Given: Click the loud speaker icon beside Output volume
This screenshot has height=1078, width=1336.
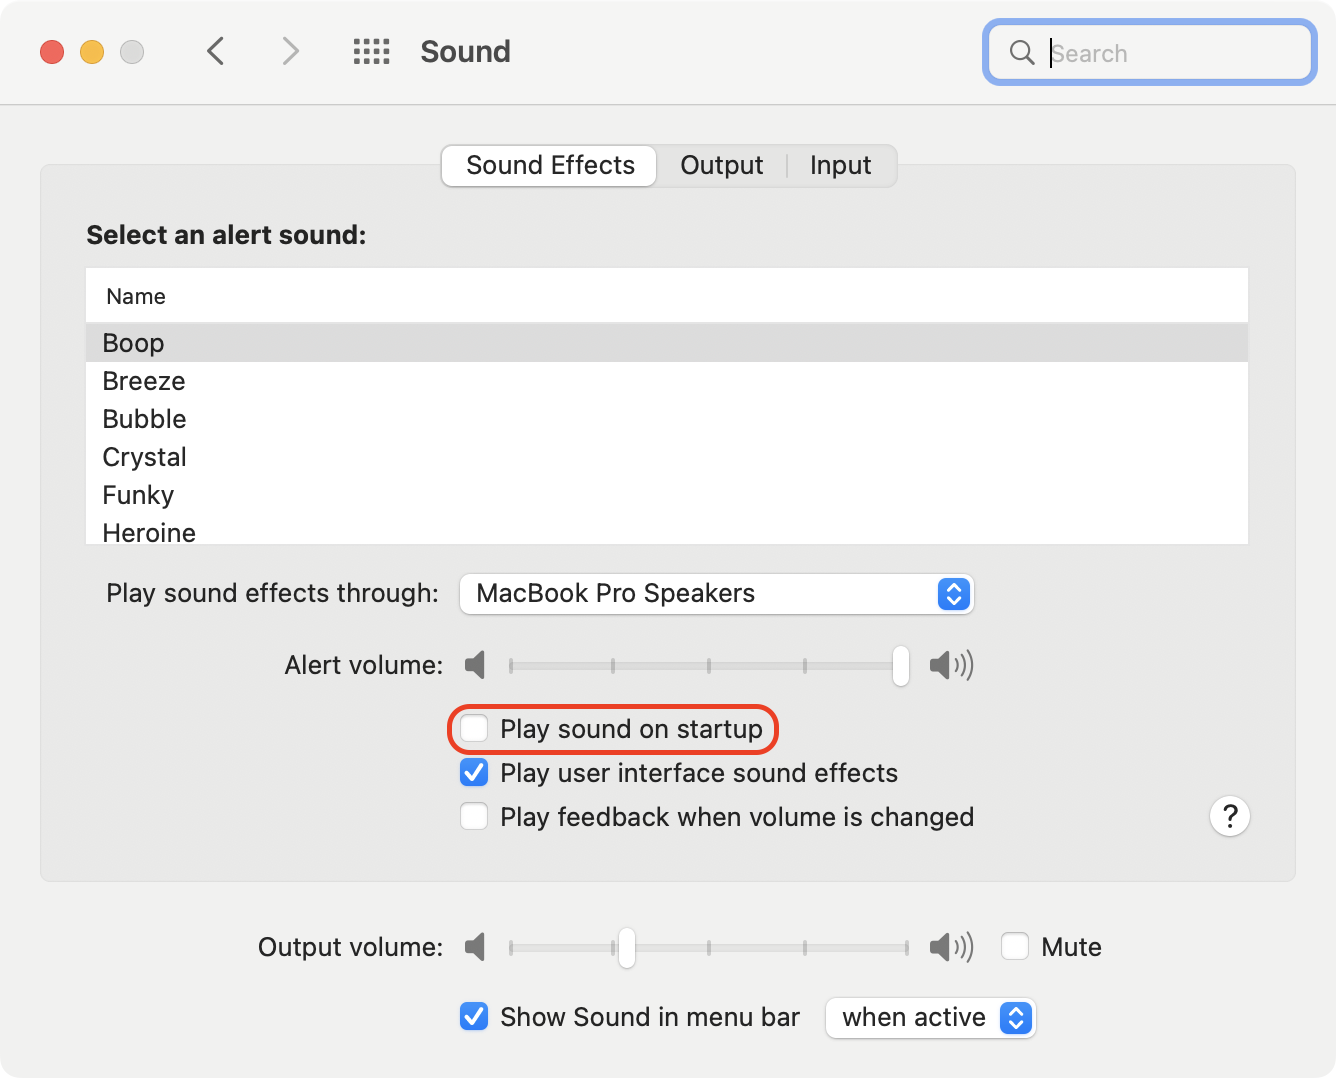Looking at the screenshot, I should [x=949, y=946].
